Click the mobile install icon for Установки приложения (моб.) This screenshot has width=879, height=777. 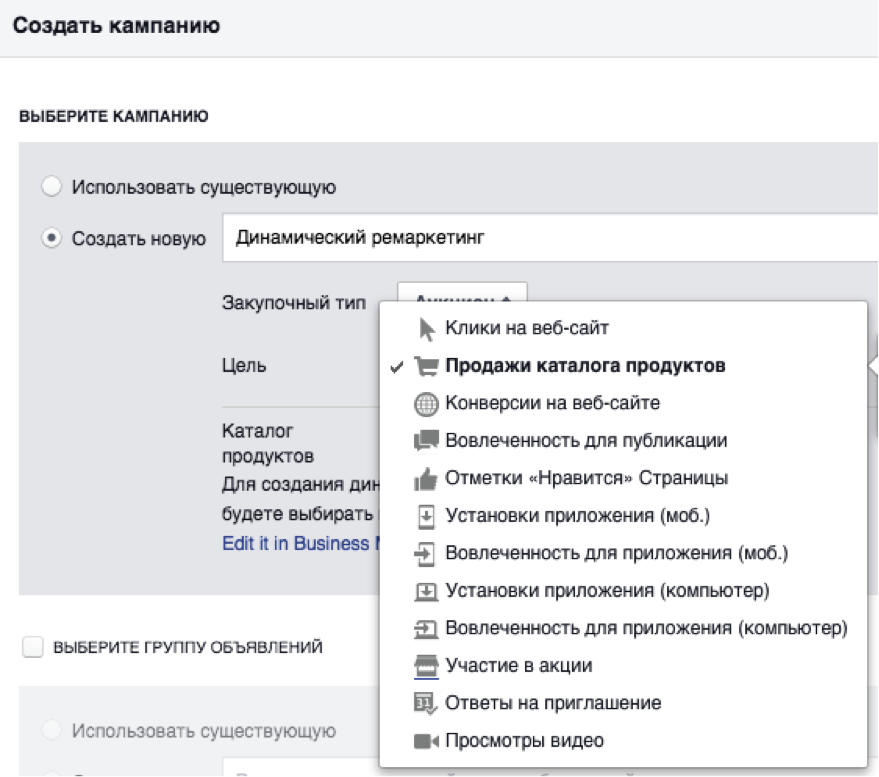[x=427, y=516]
